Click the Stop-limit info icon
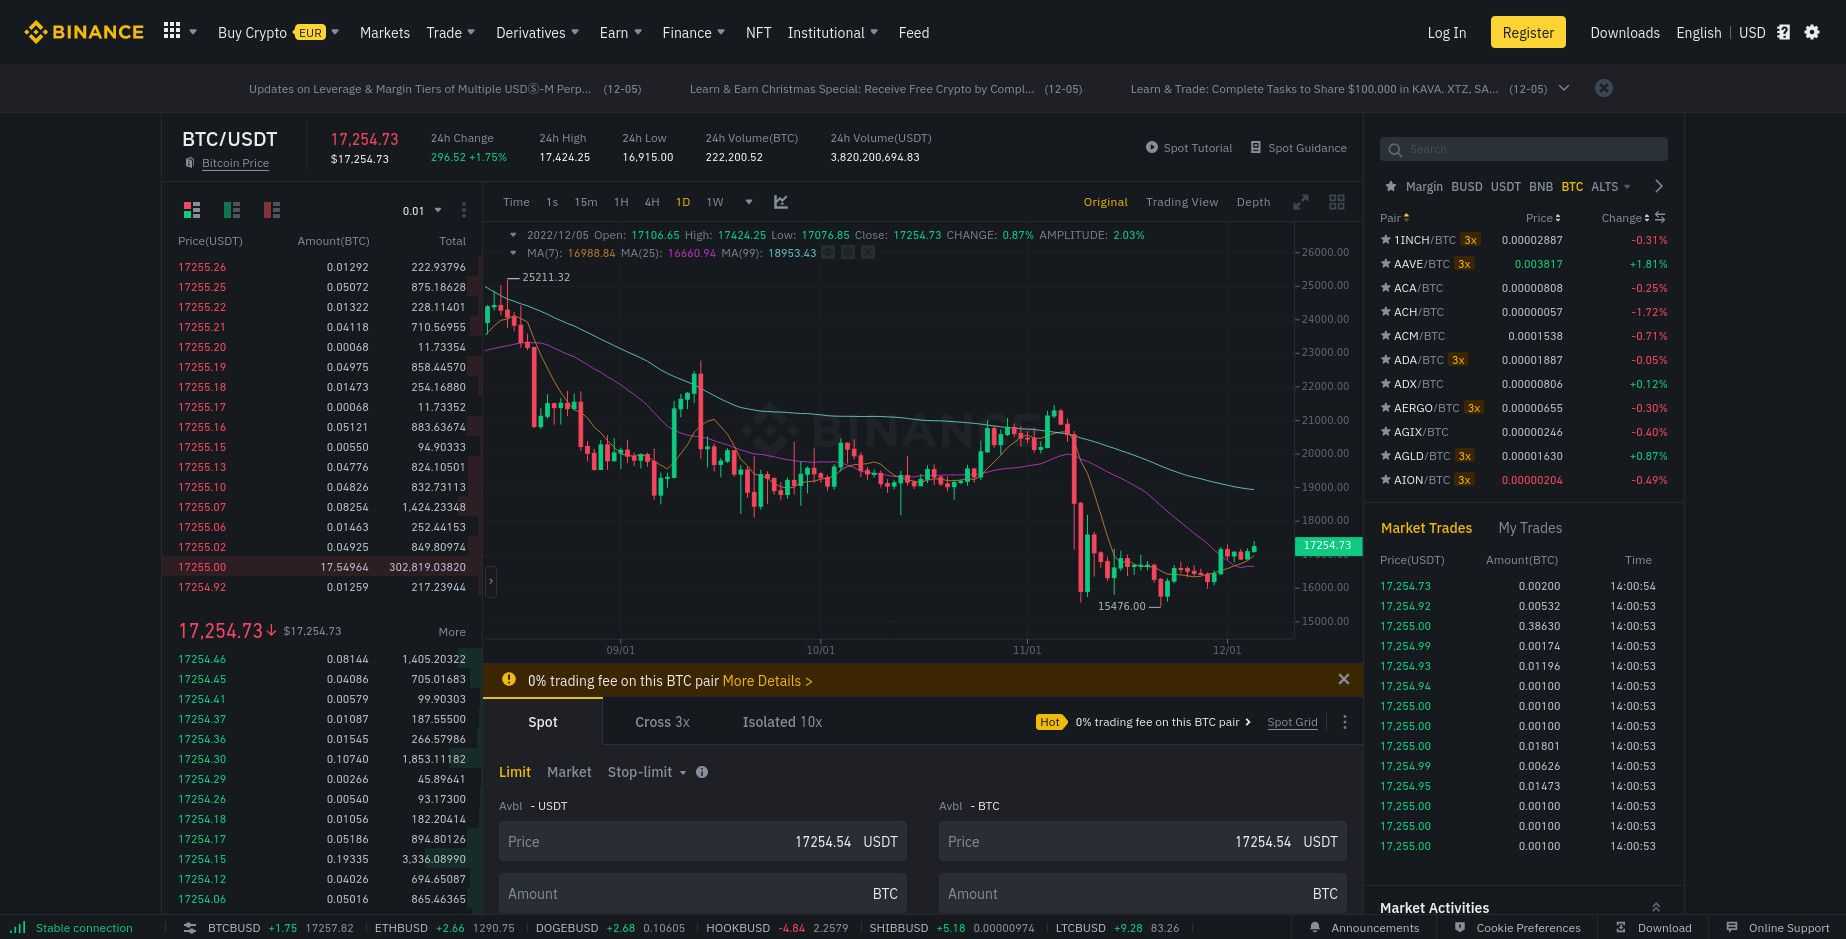This screenshot has height=939, width=1846. click(702, 772)
